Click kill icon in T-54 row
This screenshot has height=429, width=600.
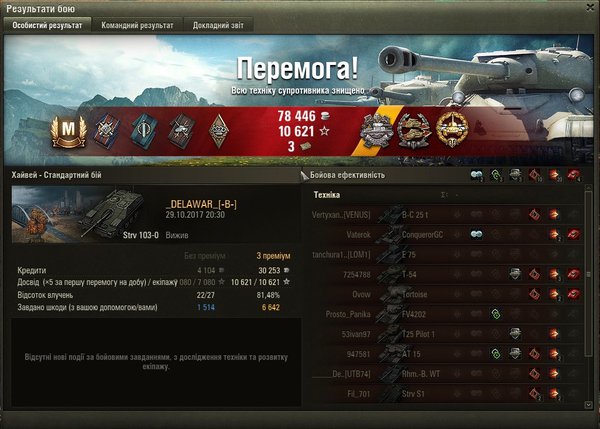coord(574,274)
